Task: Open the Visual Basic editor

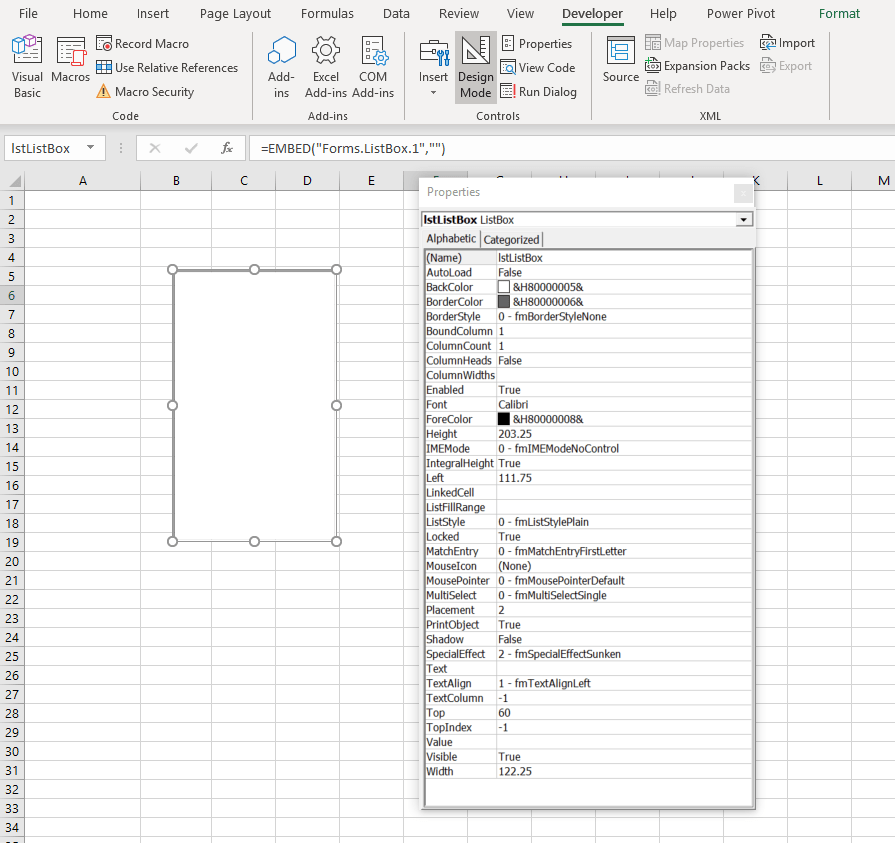Action: tap(26, 65)
